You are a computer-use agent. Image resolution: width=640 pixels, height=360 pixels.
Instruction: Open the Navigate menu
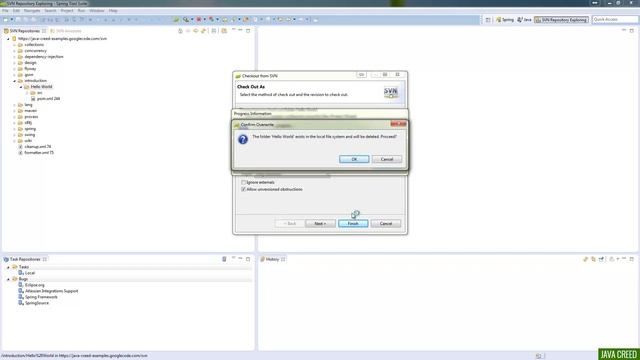coord(32,11)
